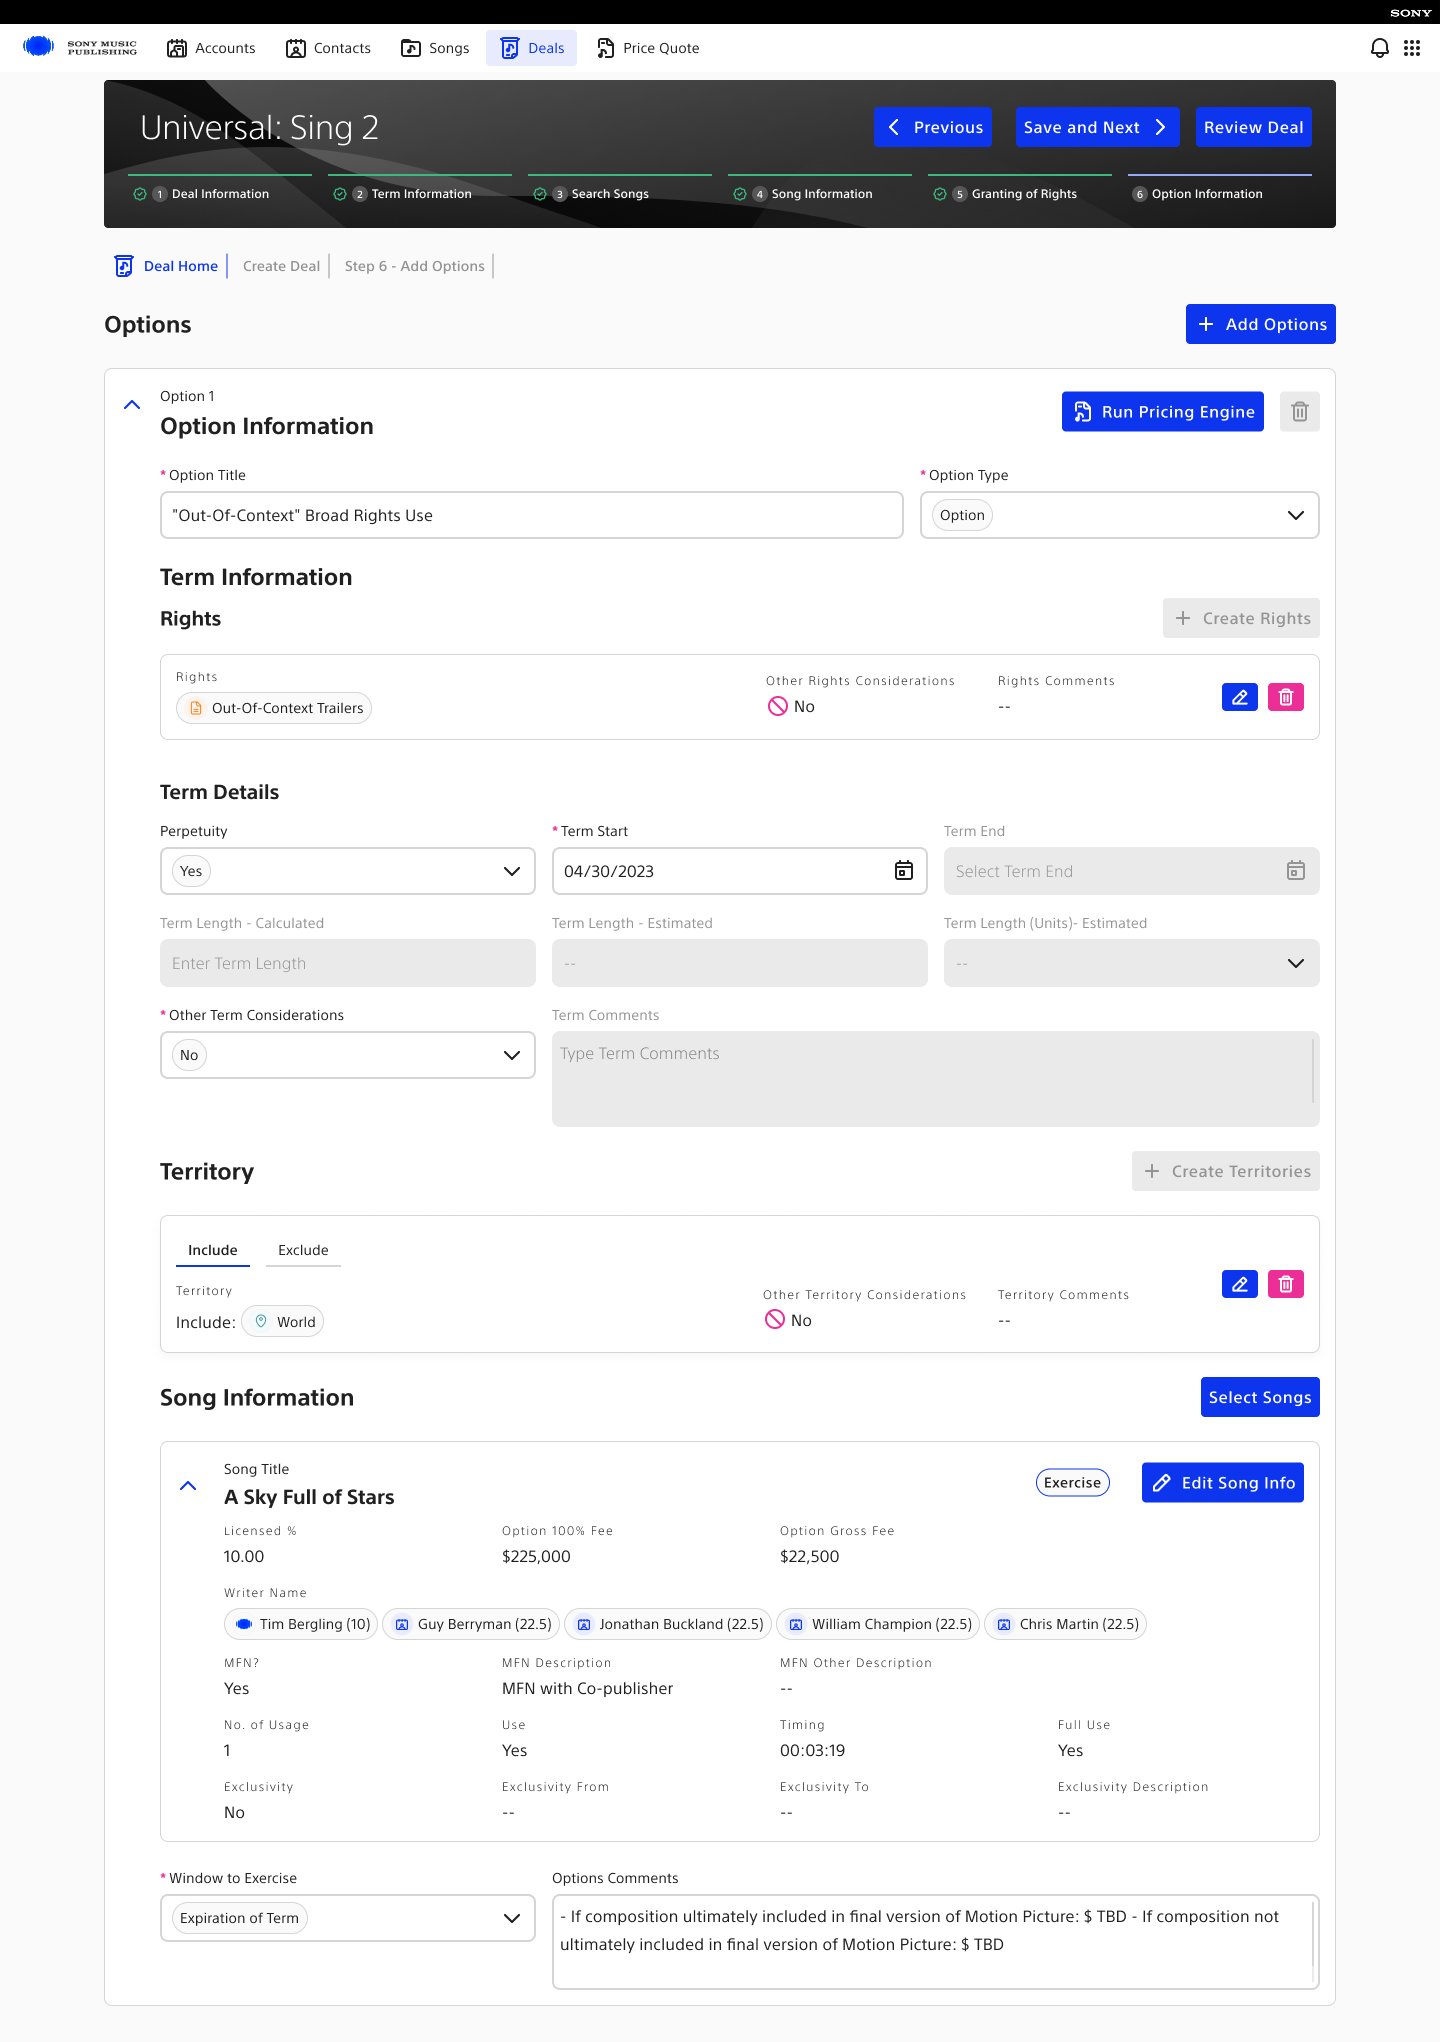This screenshot has width=1440, height=2042.
Task: Open the Window to Exercise dropdown
Action: pos(348,1918)
